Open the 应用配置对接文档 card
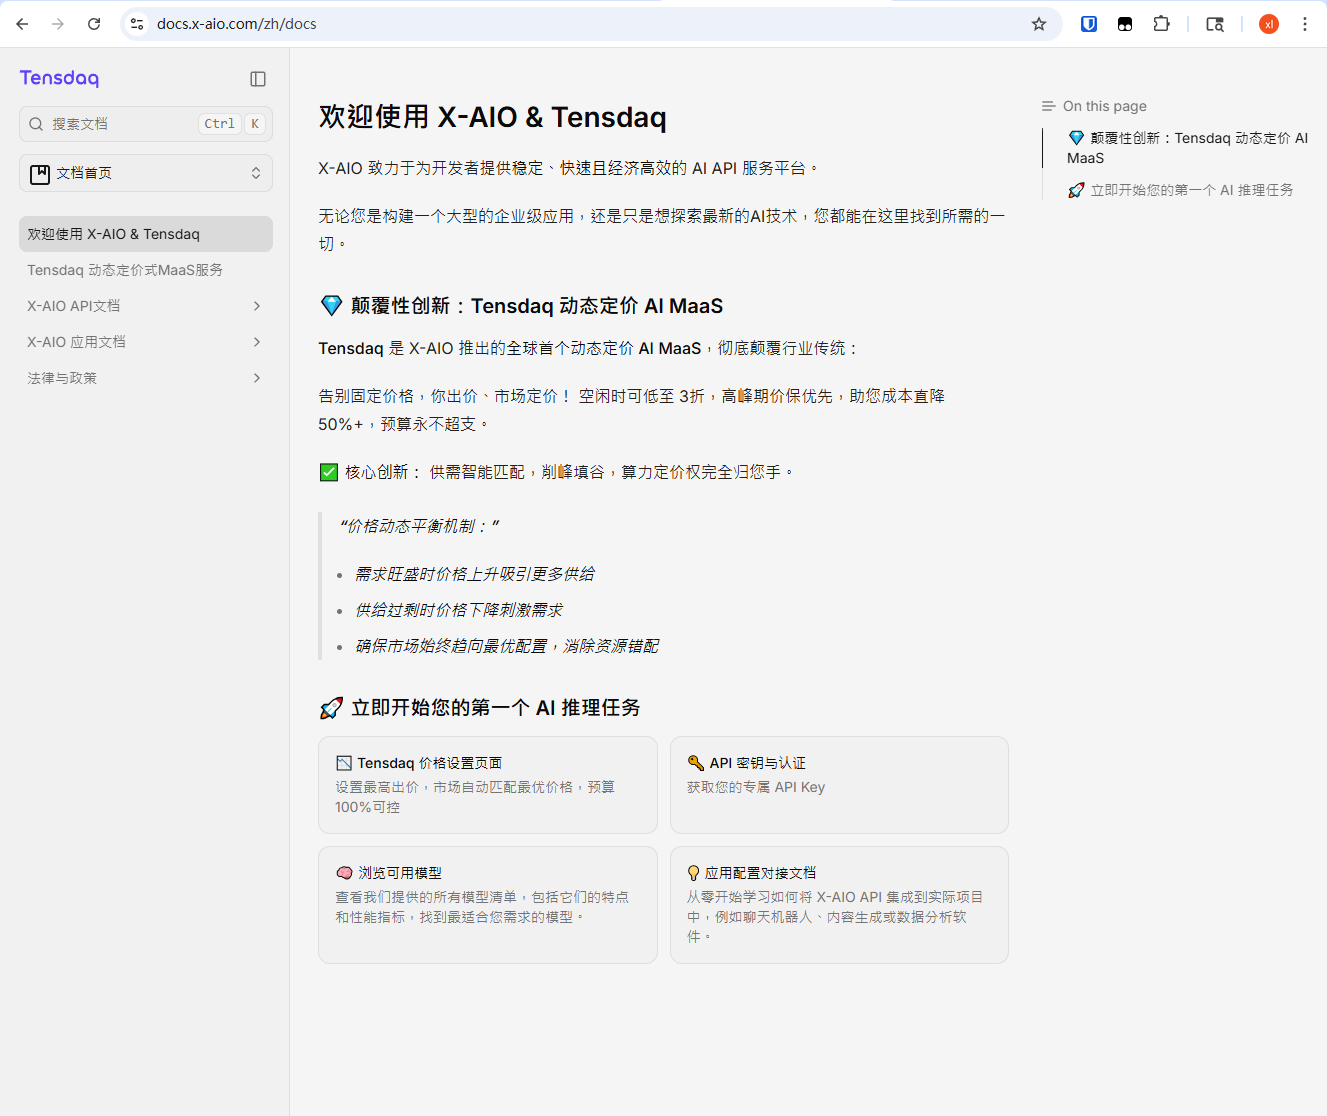Screen dimensions: 1327x1116 point(839,905)
